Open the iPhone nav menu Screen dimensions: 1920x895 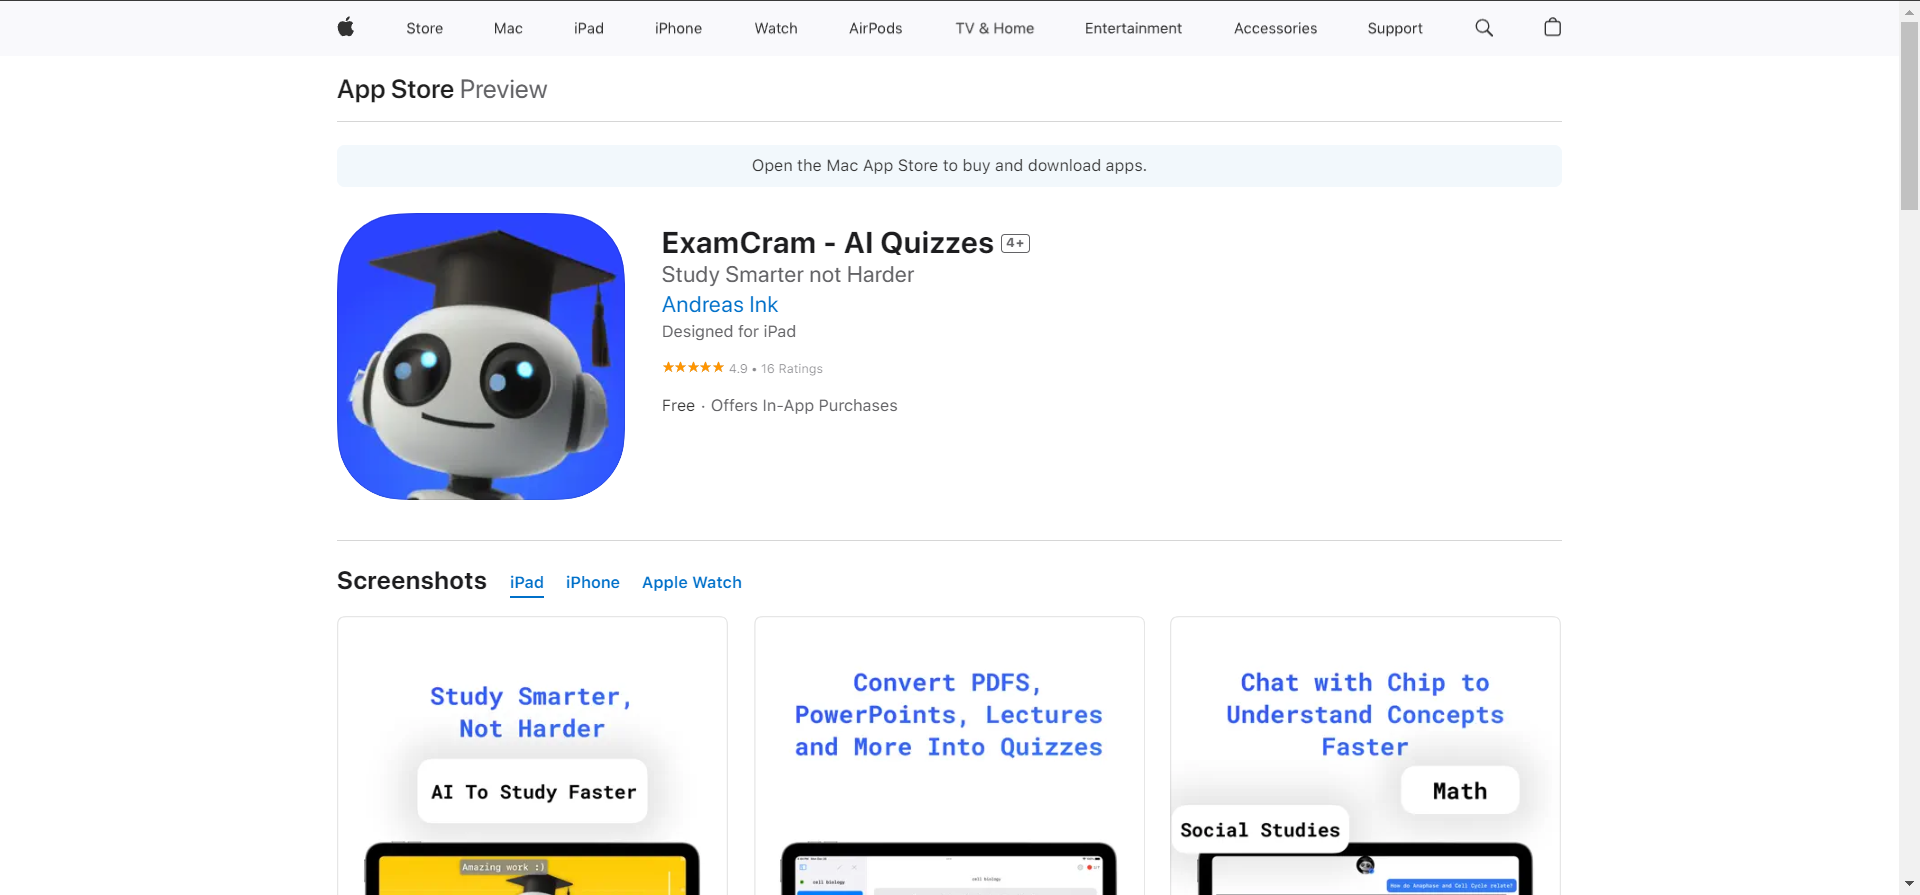[678, 28]
